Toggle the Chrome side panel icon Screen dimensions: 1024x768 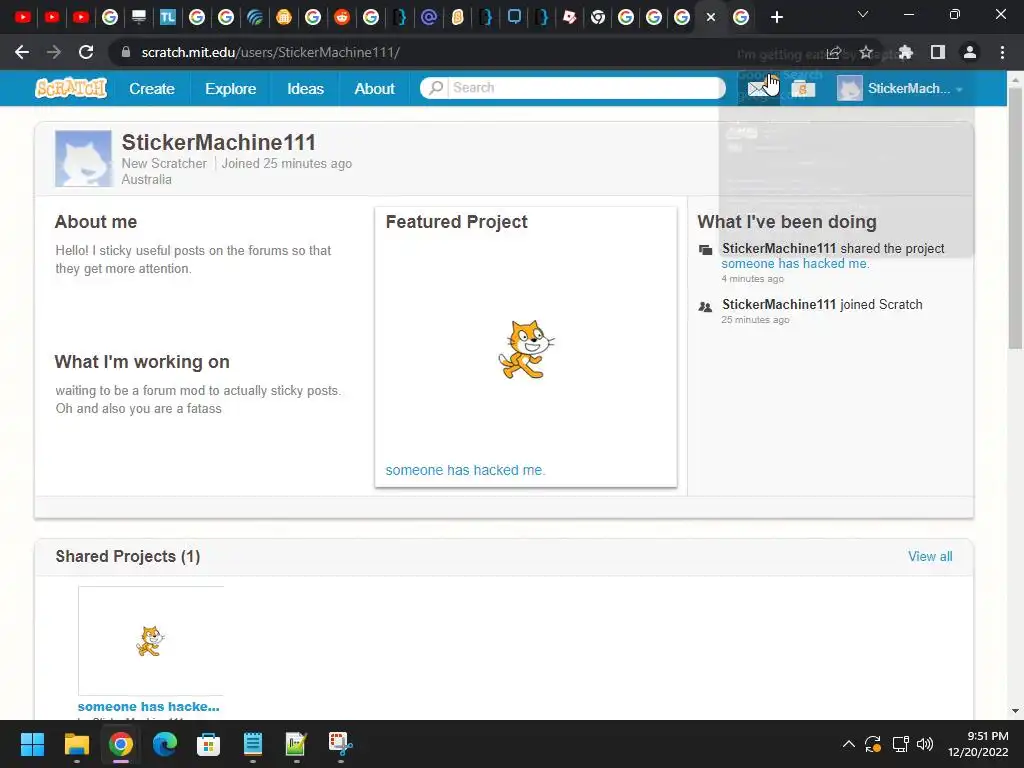pyautogui.click(x=938, y=52)
